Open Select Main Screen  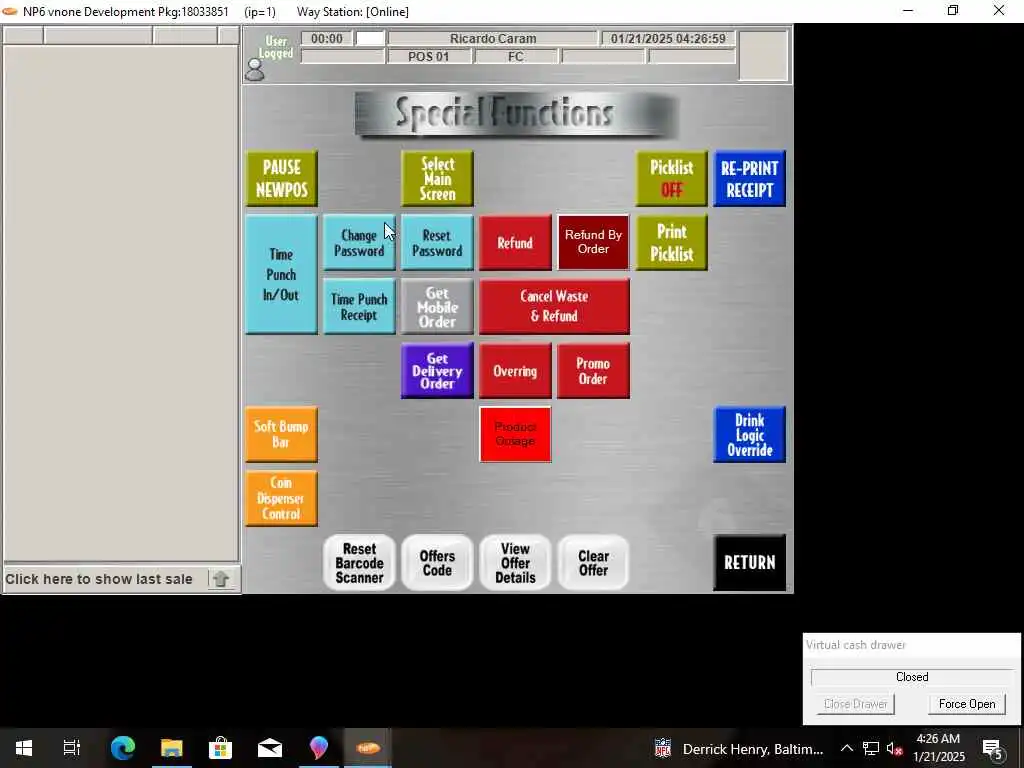click(x=437, y=178)
